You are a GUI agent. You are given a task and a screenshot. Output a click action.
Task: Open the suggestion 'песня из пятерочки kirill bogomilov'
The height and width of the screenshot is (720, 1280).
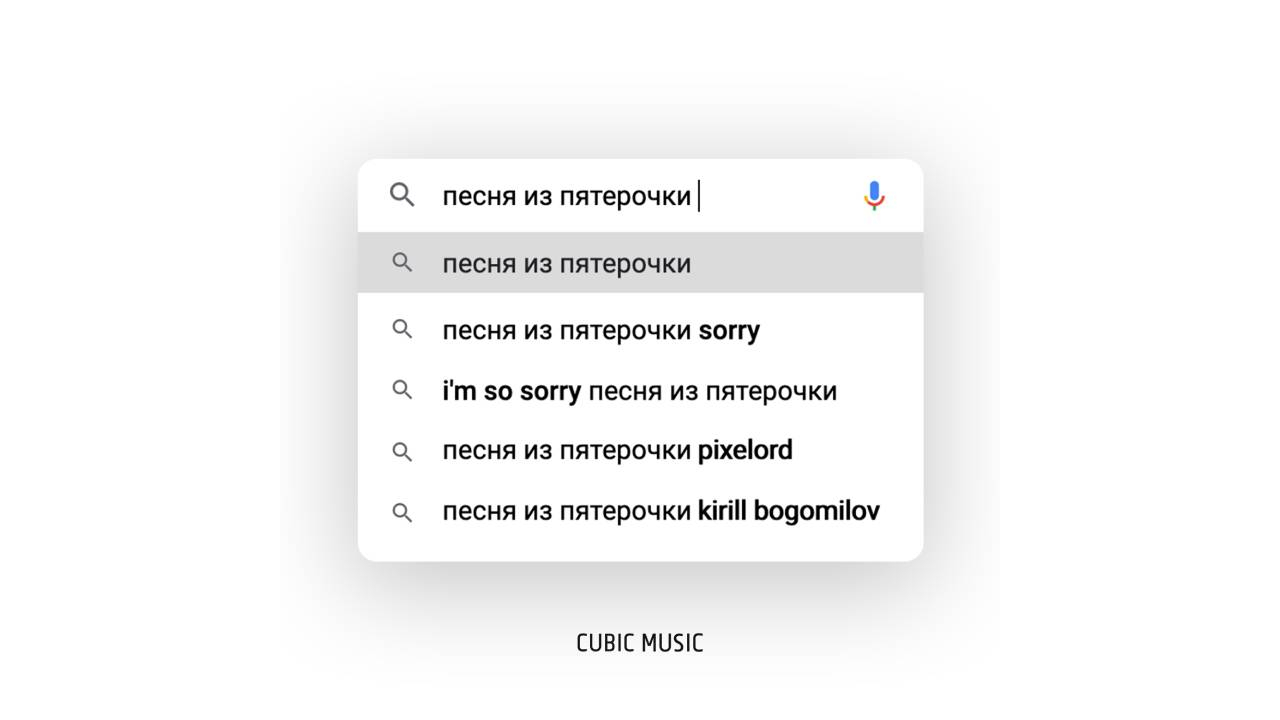pos(660,512)
